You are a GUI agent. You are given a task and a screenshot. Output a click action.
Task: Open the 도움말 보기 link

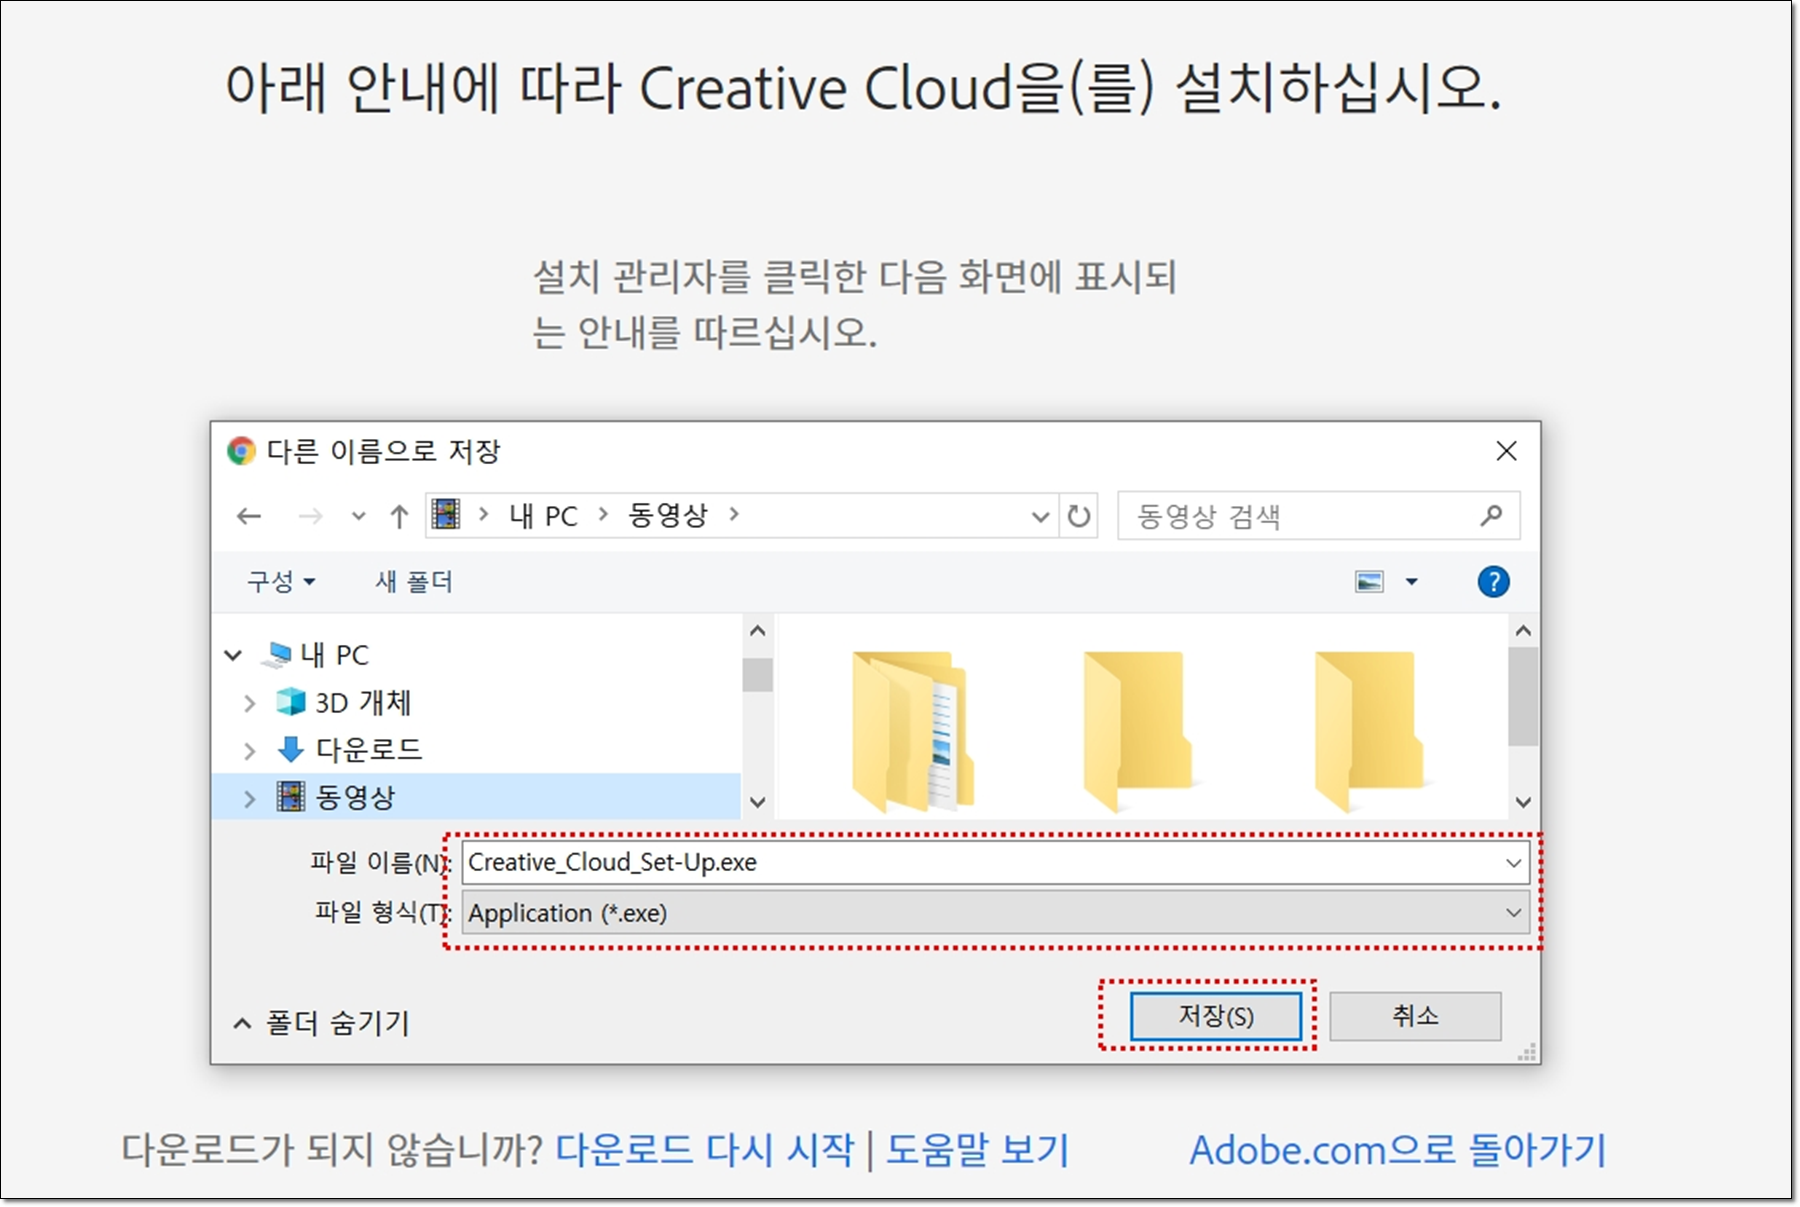pyautogui.click(x=977, y=1150)
